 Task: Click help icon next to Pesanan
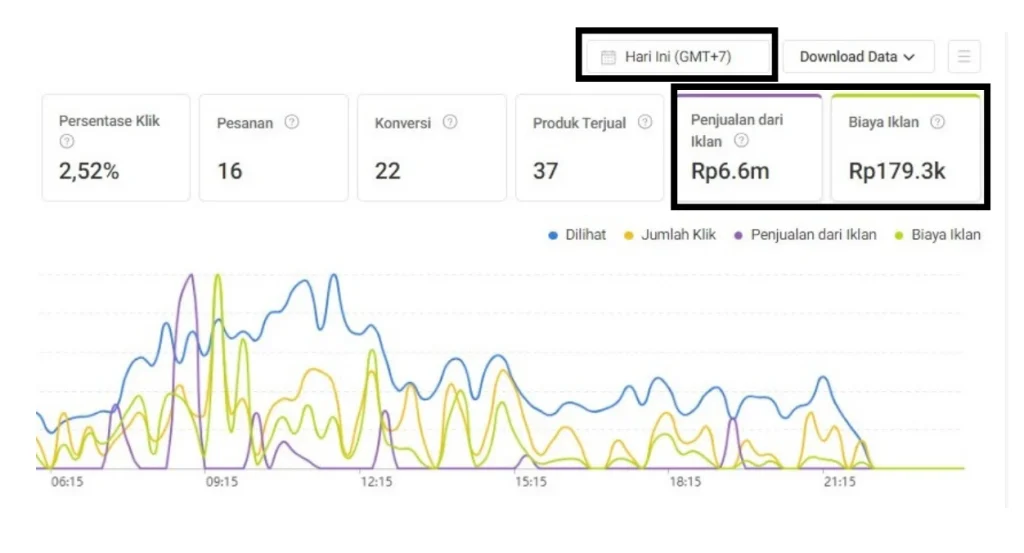(291, 122)
